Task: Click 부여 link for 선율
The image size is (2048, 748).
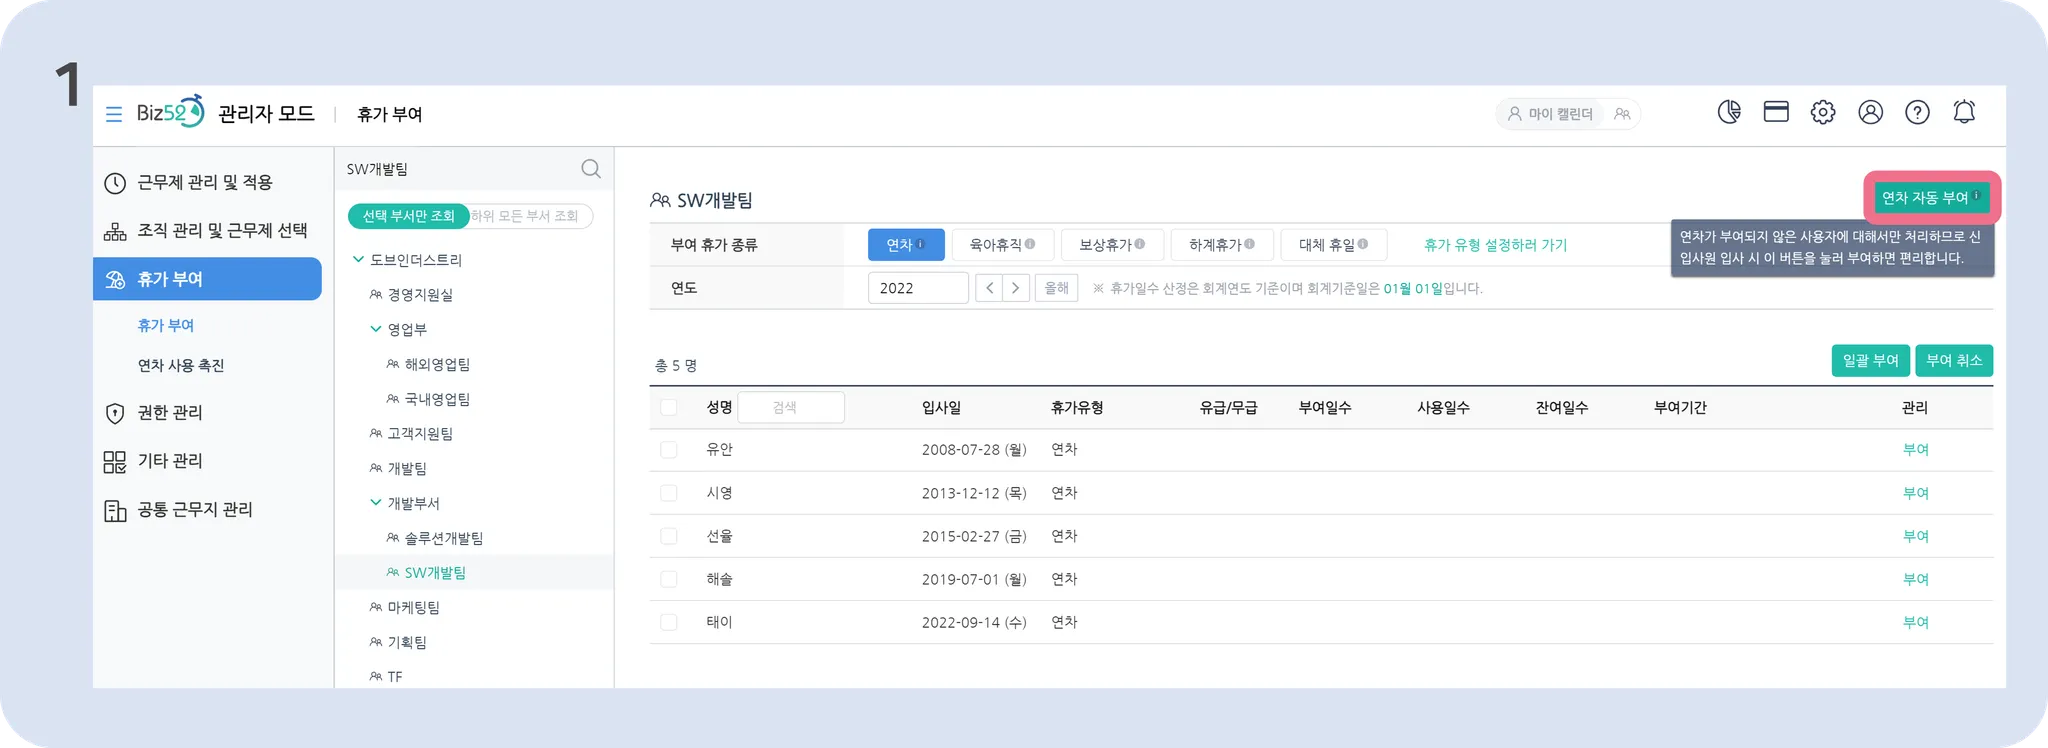Action: point(1915,536)
